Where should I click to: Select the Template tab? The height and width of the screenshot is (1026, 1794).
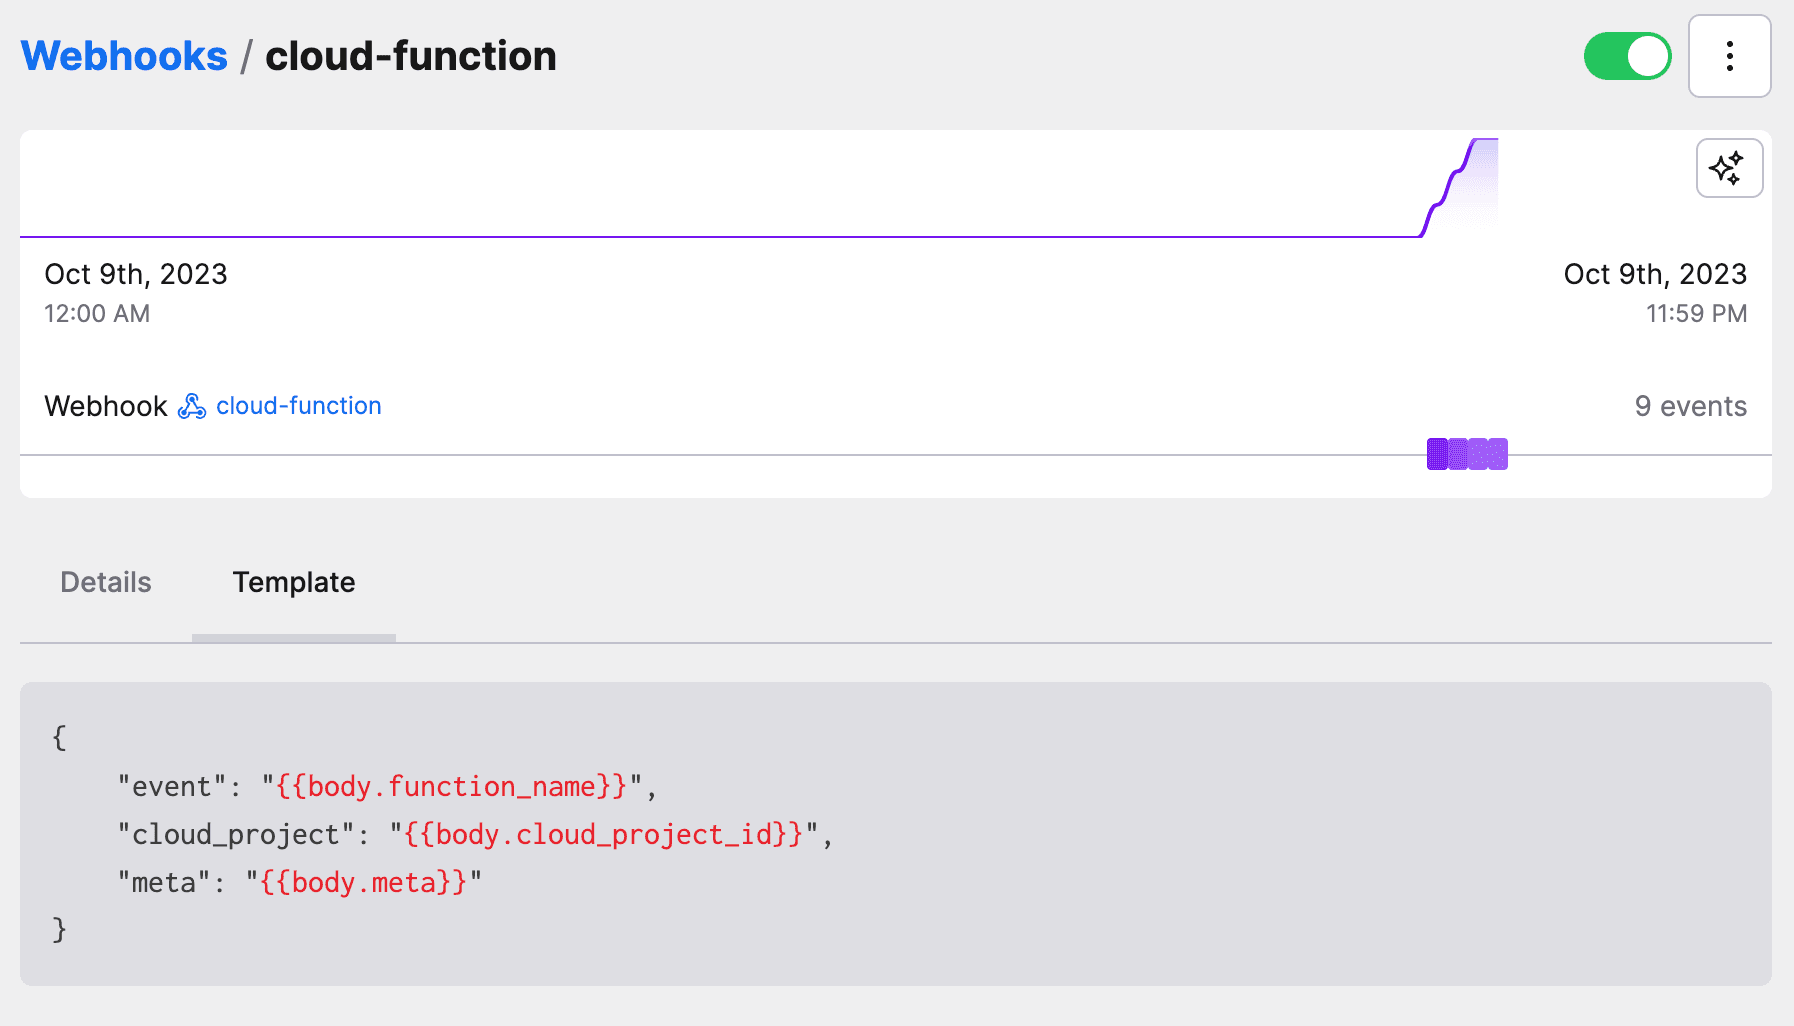coord(294,582)
